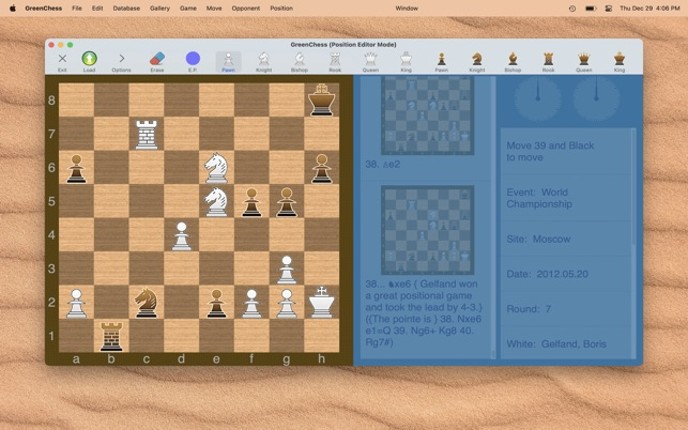The image size is (688, 430).
Task: Open the Database menu
Action: pyautogui.click(x=126, y=8)
